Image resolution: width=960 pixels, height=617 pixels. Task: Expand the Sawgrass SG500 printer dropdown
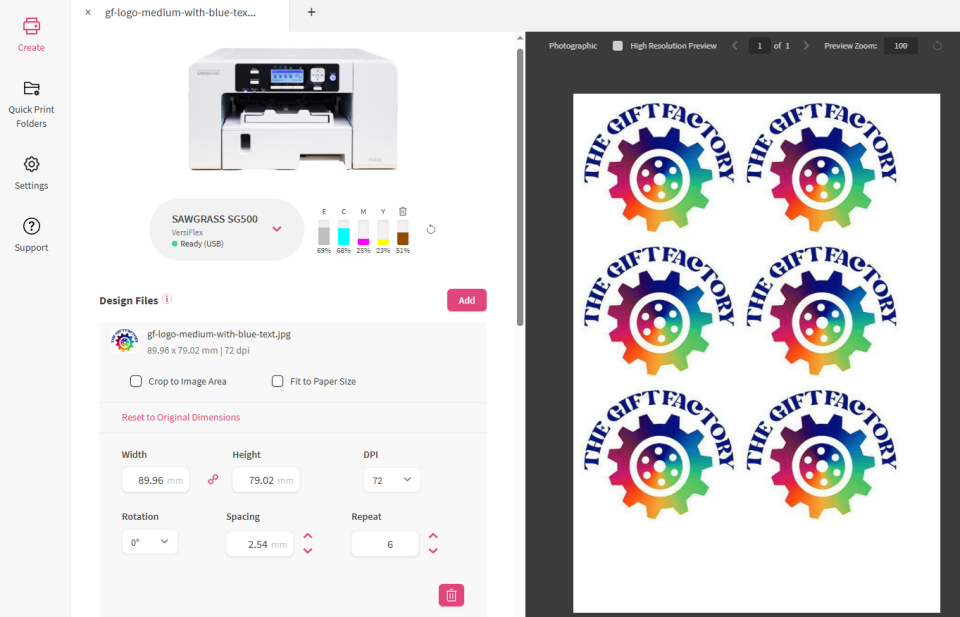click(277, 229)
